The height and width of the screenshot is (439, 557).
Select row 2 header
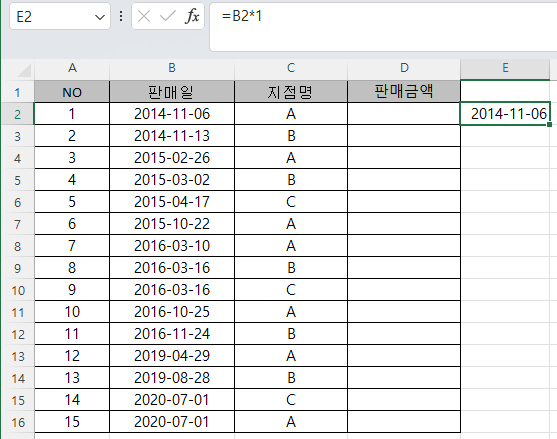click(17, 114)
